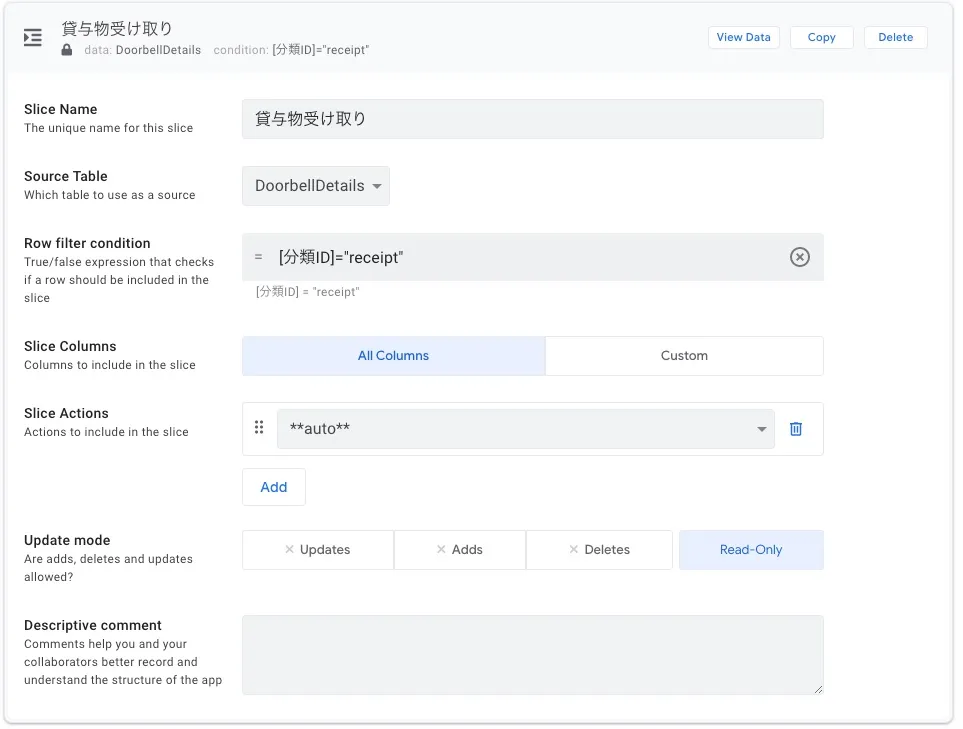
Task: Click the View Data button
Action: pos(743,37)
